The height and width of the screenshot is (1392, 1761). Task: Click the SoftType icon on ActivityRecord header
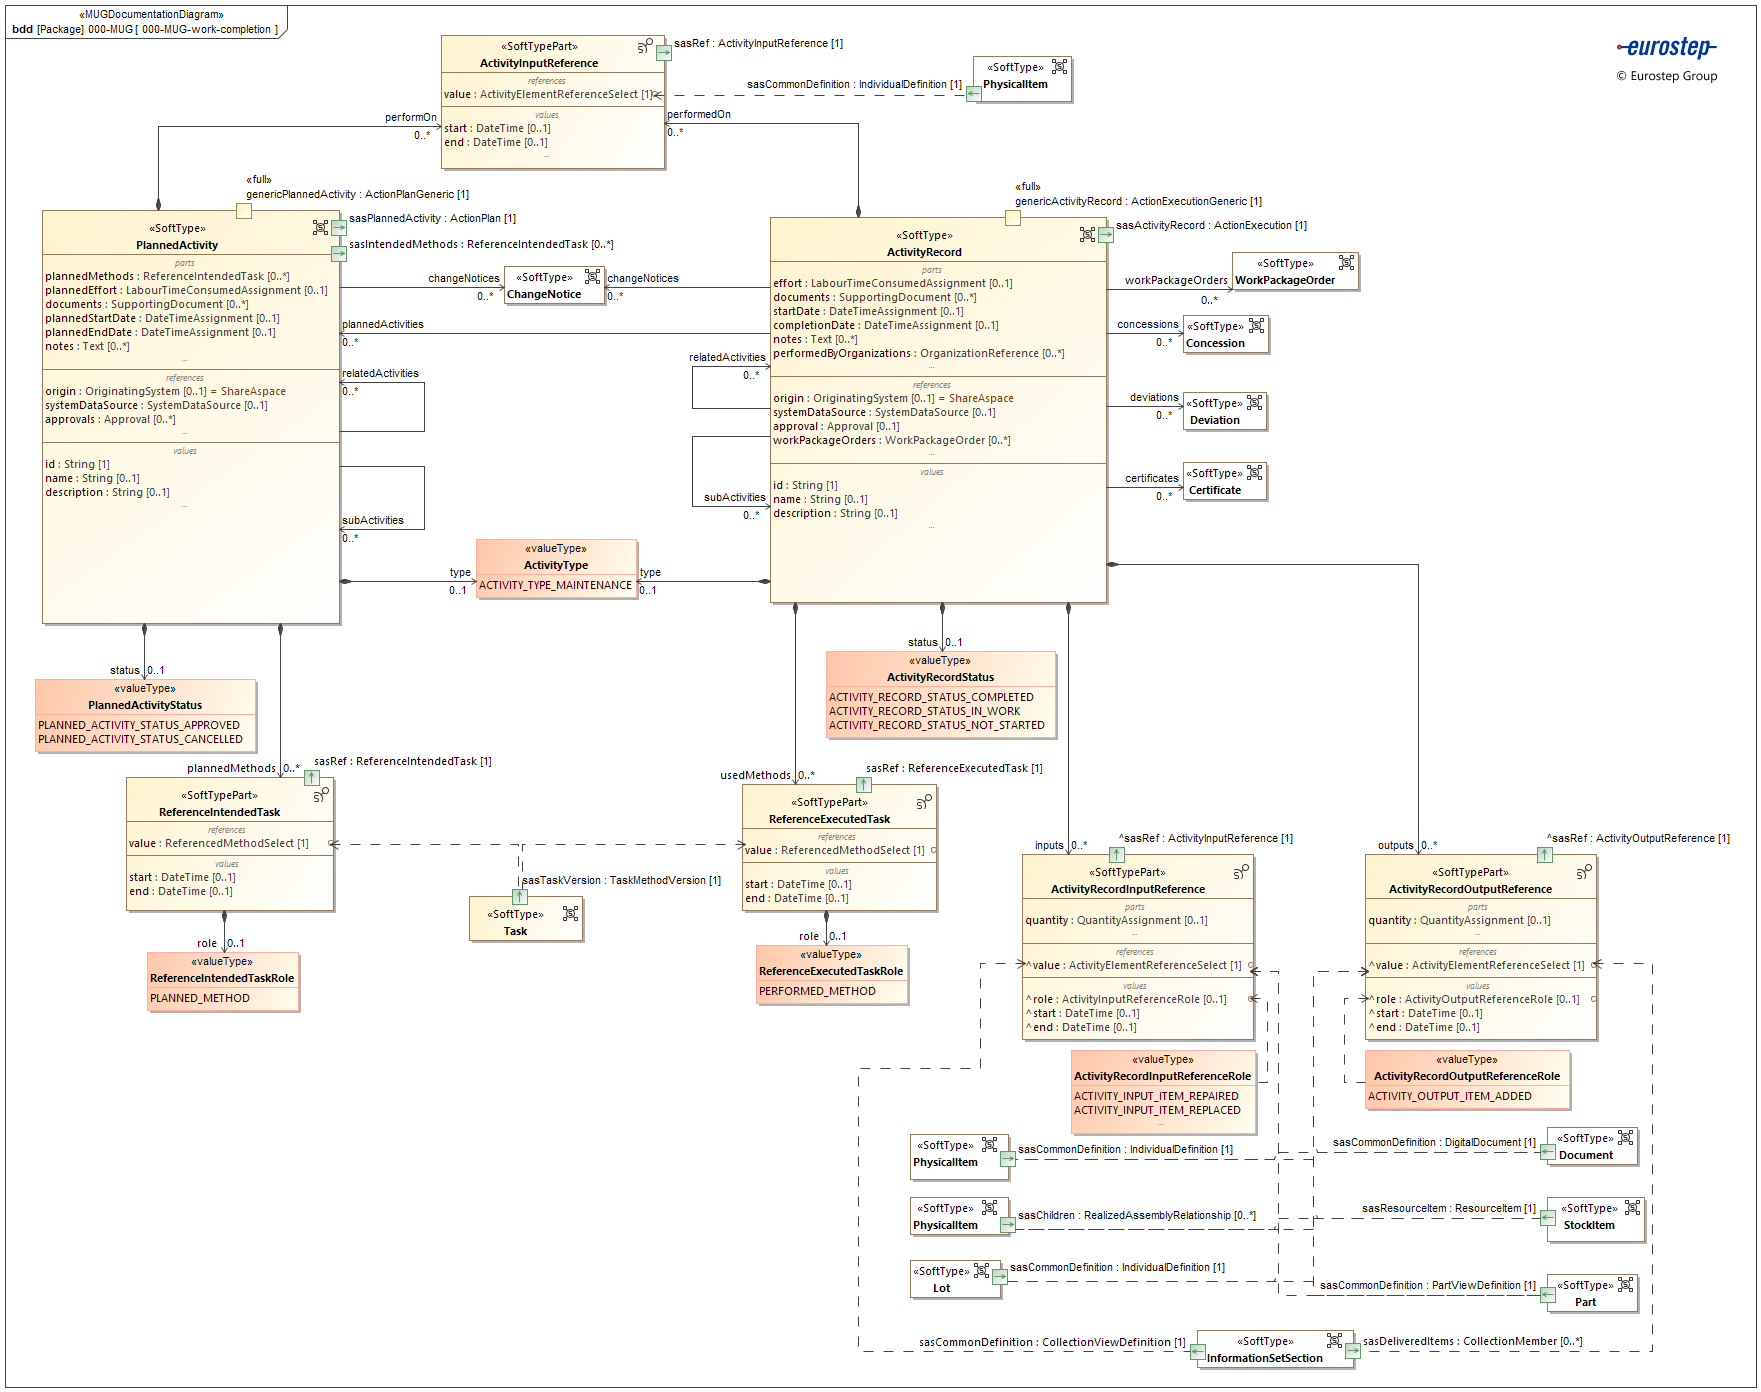(1085, 234)
